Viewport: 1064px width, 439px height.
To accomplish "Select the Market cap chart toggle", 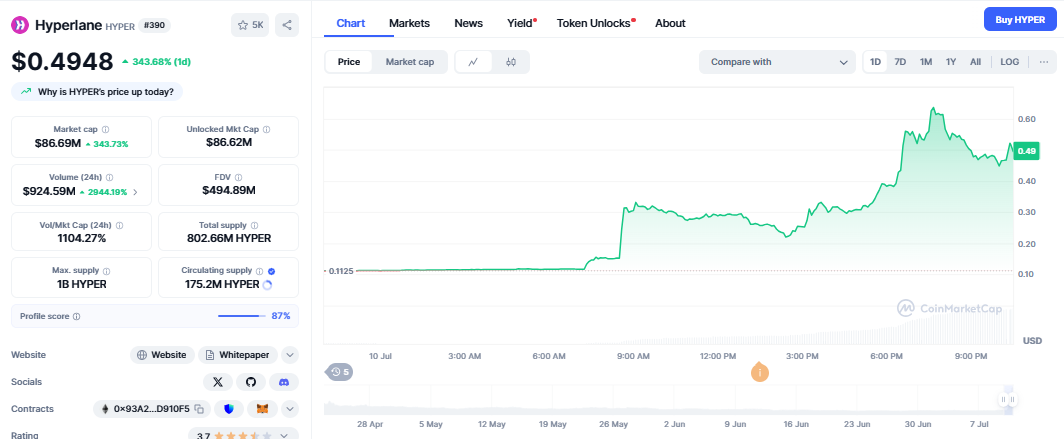I will point(410,62).
